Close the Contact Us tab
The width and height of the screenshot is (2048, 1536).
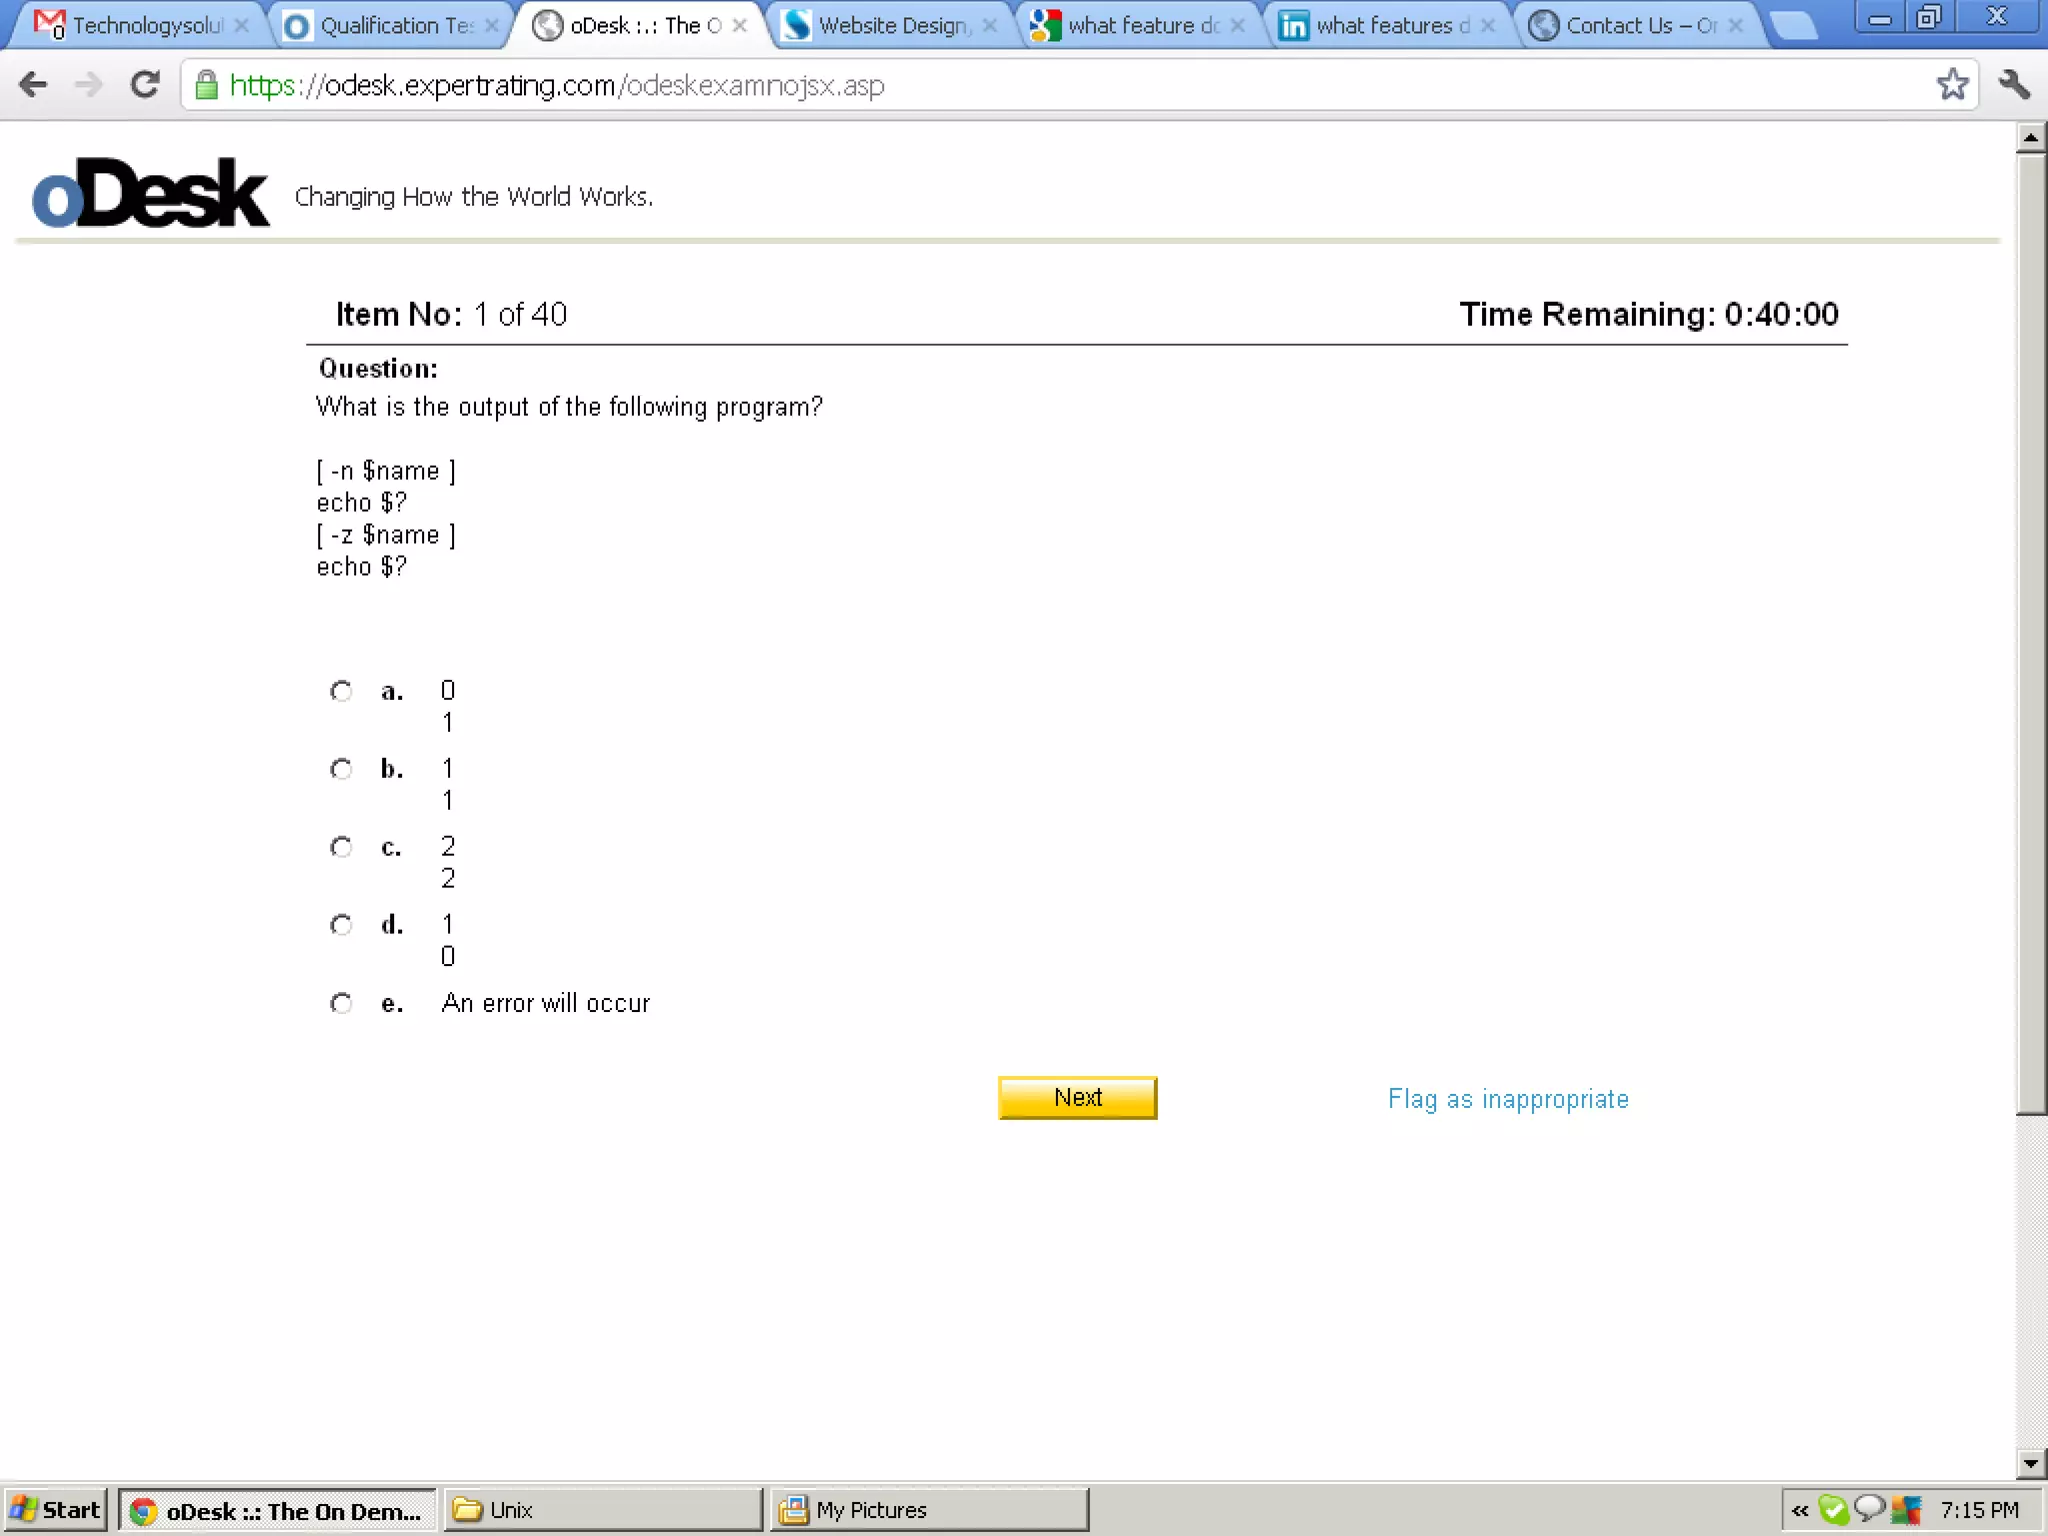[x=1736, y=26]
